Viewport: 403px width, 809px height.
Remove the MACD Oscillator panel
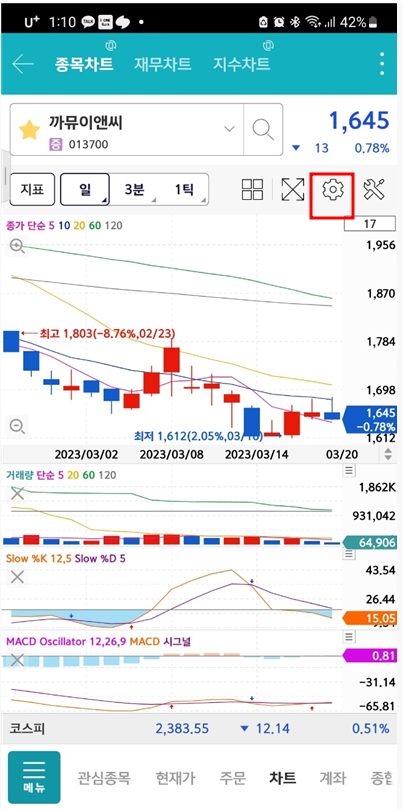[x=17, y=660]
